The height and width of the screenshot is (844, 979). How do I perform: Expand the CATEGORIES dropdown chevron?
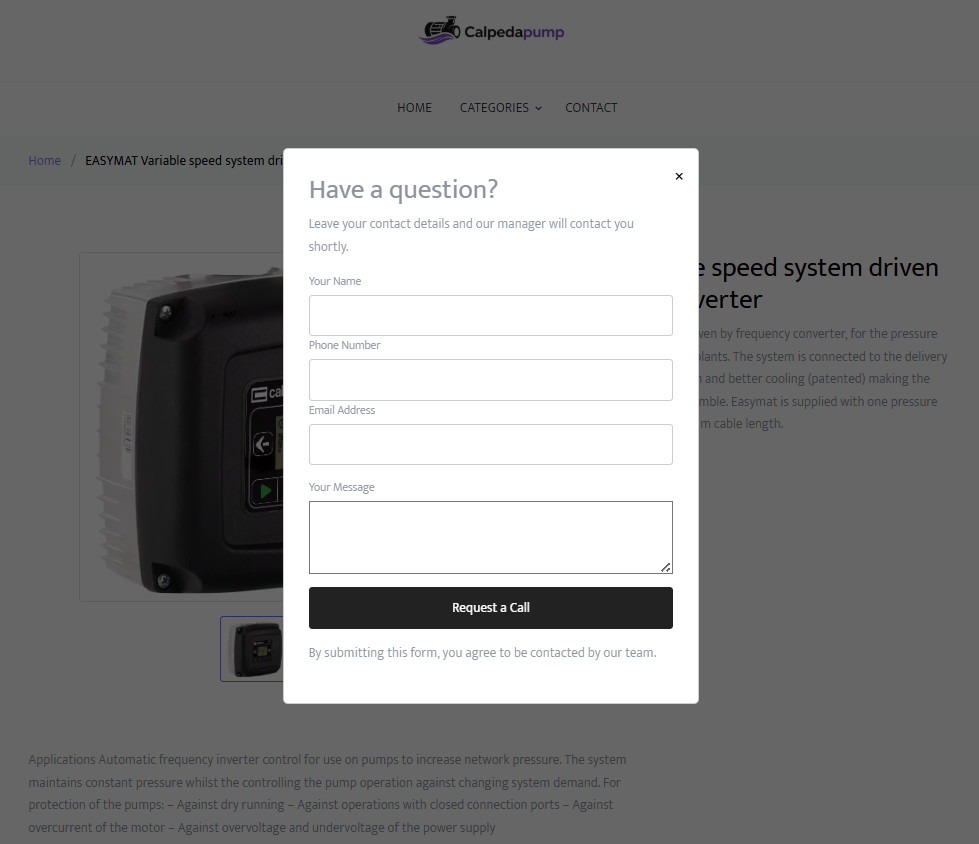538,108
